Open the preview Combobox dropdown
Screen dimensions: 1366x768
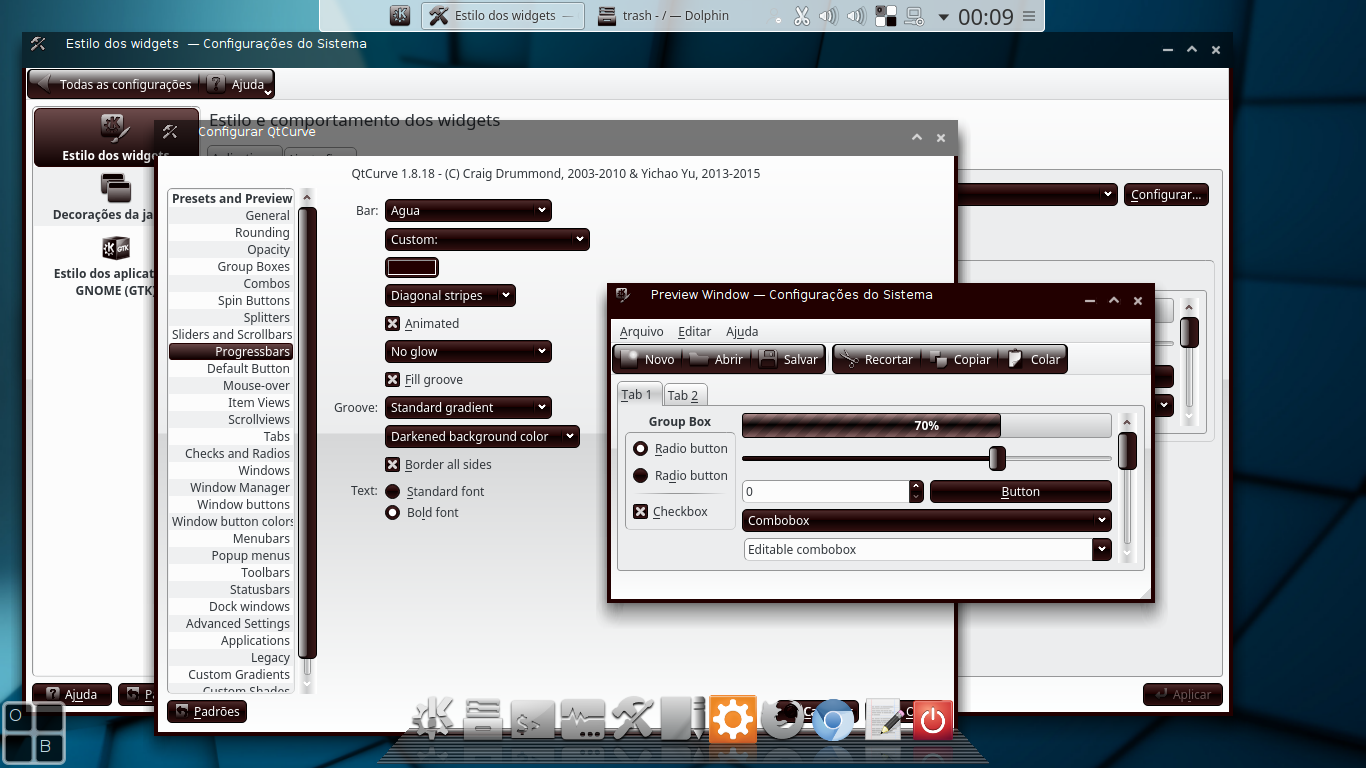tap(927, 520)
